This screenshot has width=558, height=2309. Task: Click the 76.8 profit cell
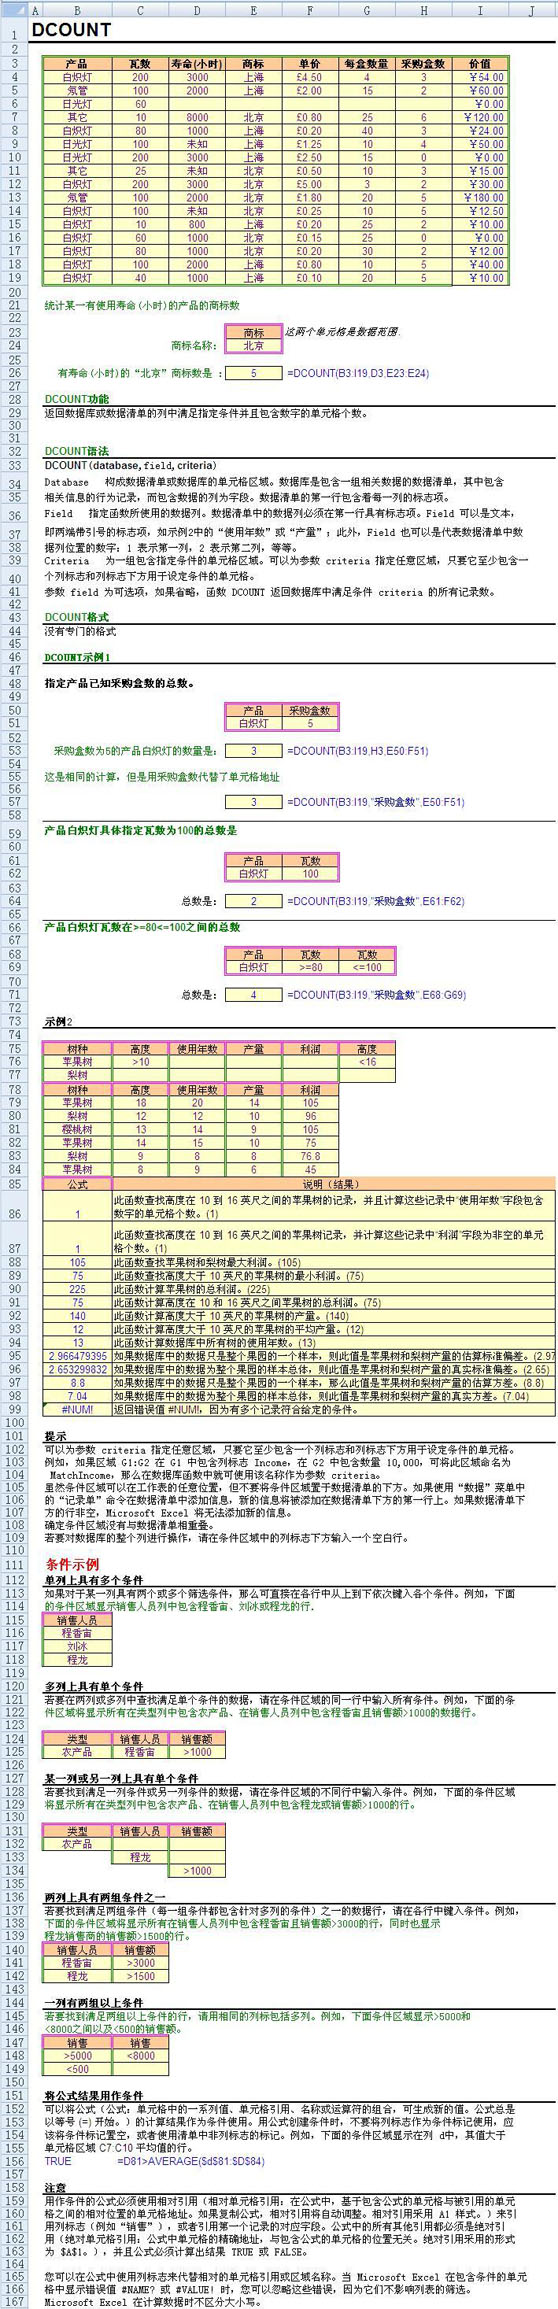click(x=311, y=1156)
